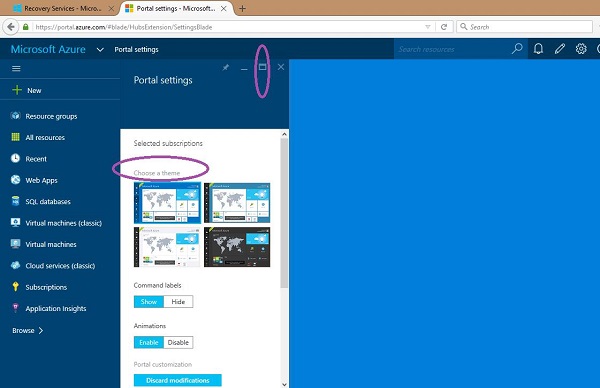Click the Virtual machines (classic) icon
The image size is (600, 388).
click(x=15, y=222)
